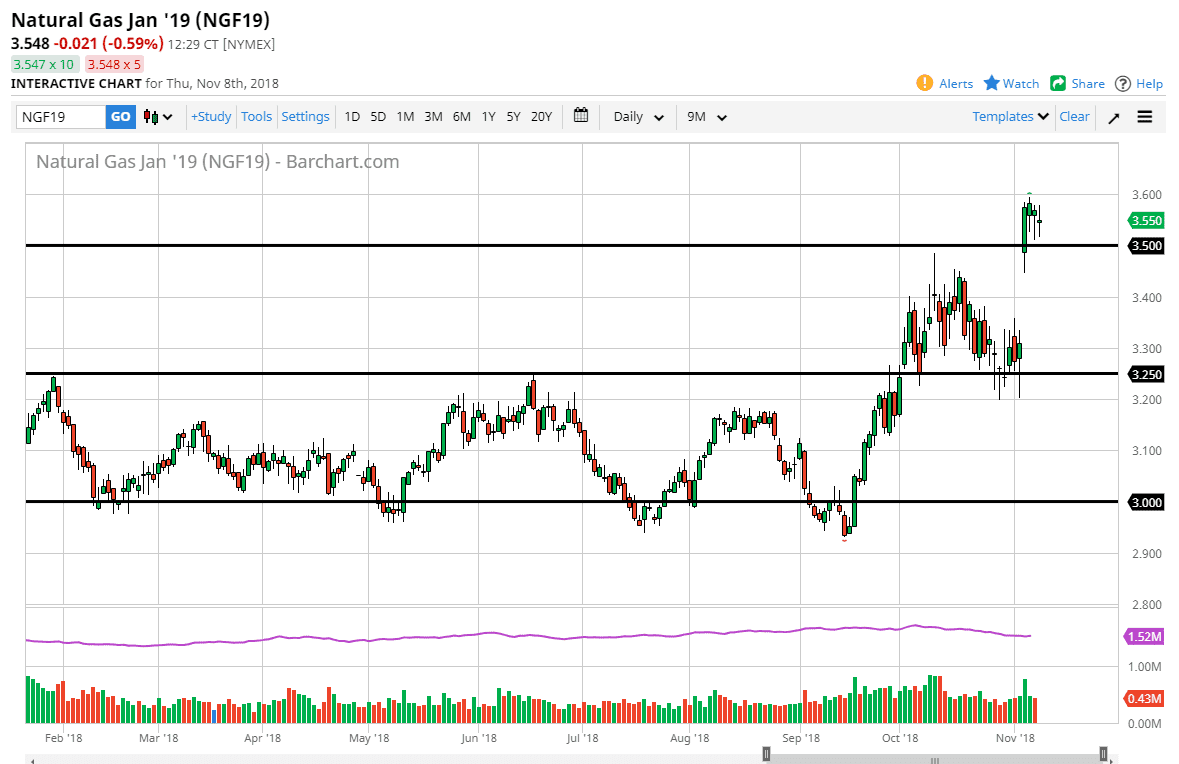Click the Watch link text
1179x764 pixels.
click(1020, 83)
